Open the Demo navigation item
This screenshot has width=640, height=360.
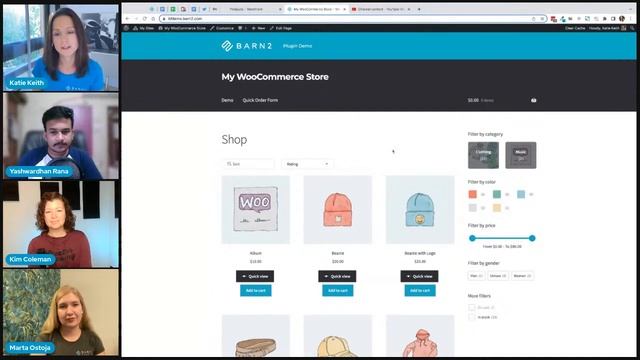(x=227, y=100)
